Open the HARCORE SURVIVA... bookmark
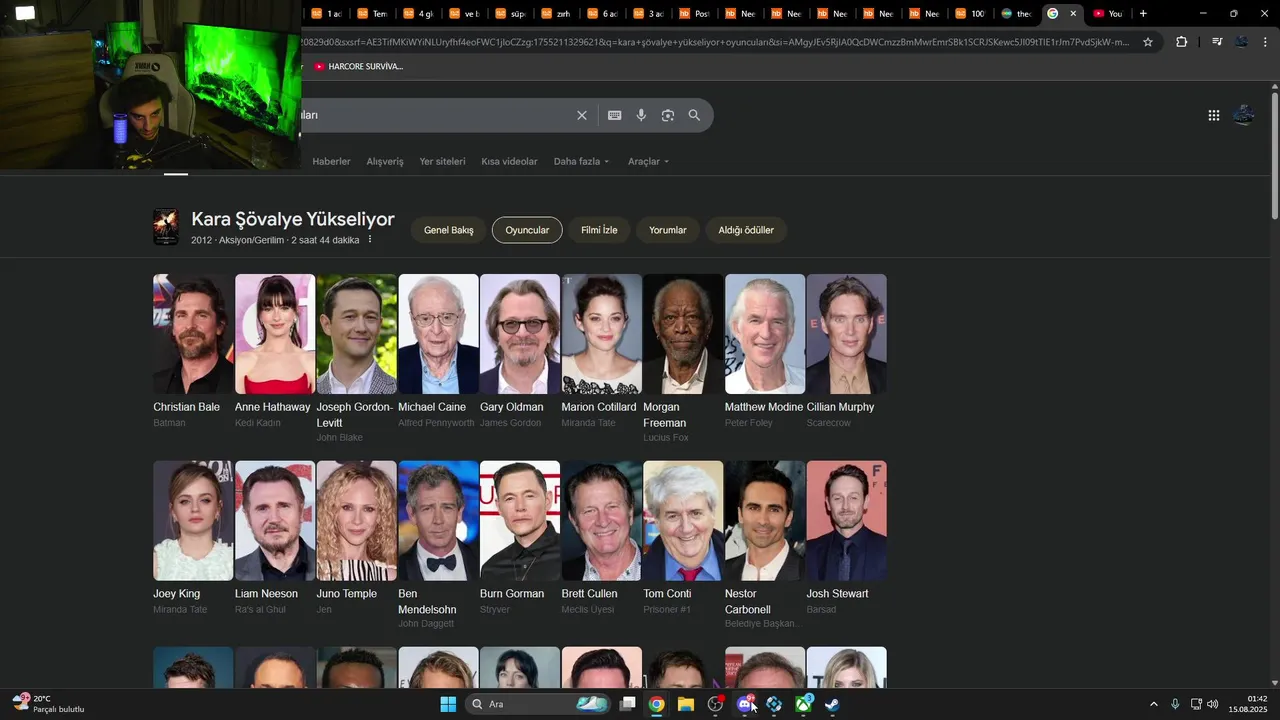 (x=358, y=67)
